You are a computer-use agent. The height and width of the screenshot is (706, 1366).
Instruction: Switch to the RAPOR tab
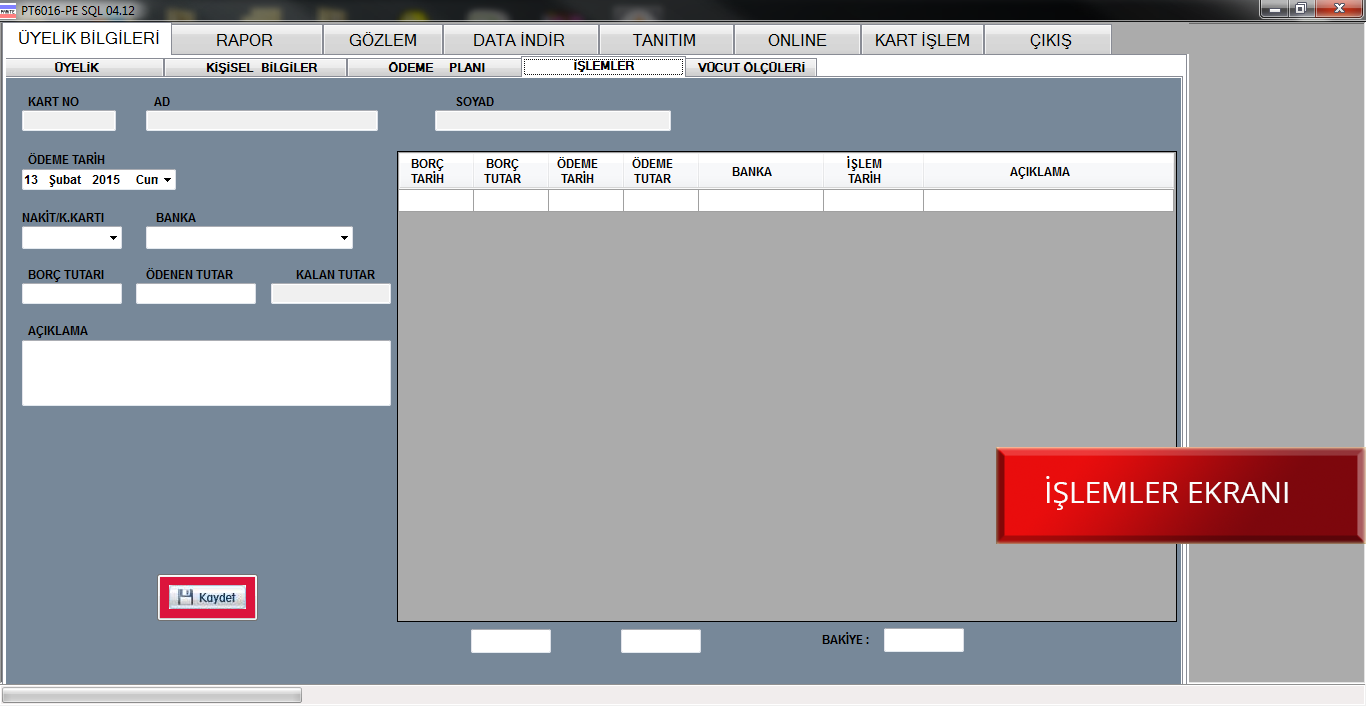click(245, 40)
